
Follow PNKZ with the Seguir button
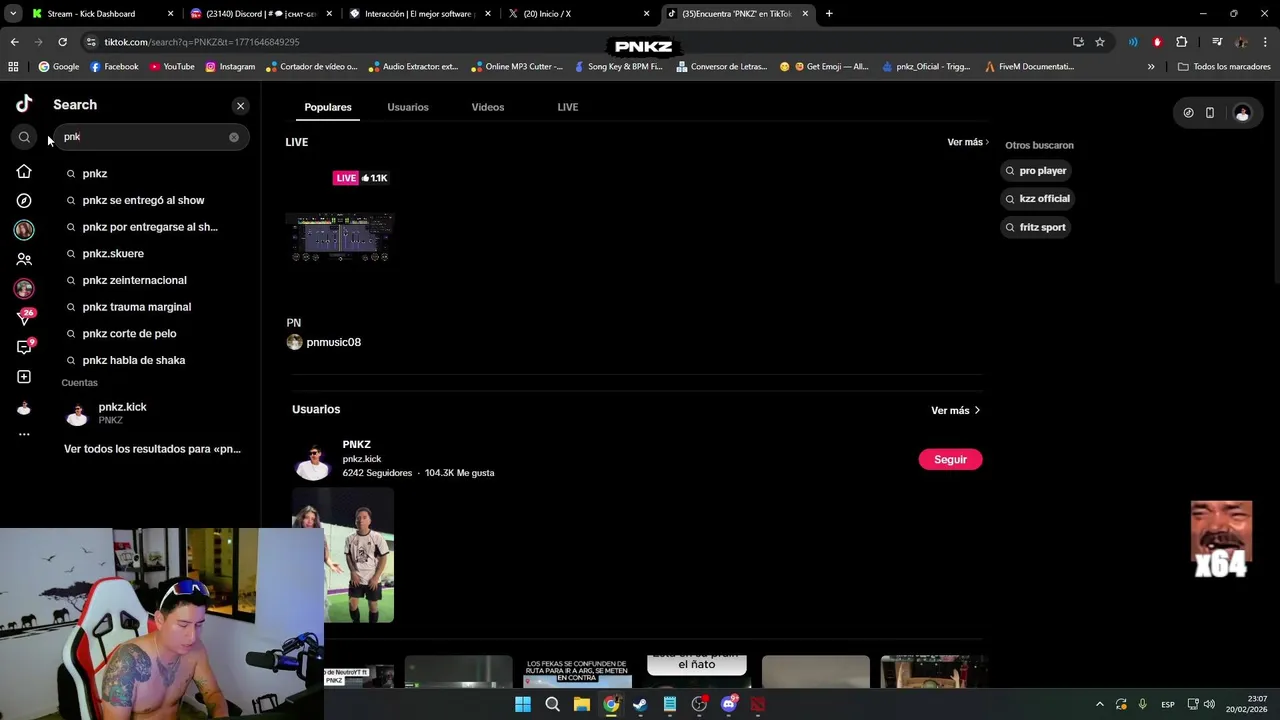click(x=950, y=459)
